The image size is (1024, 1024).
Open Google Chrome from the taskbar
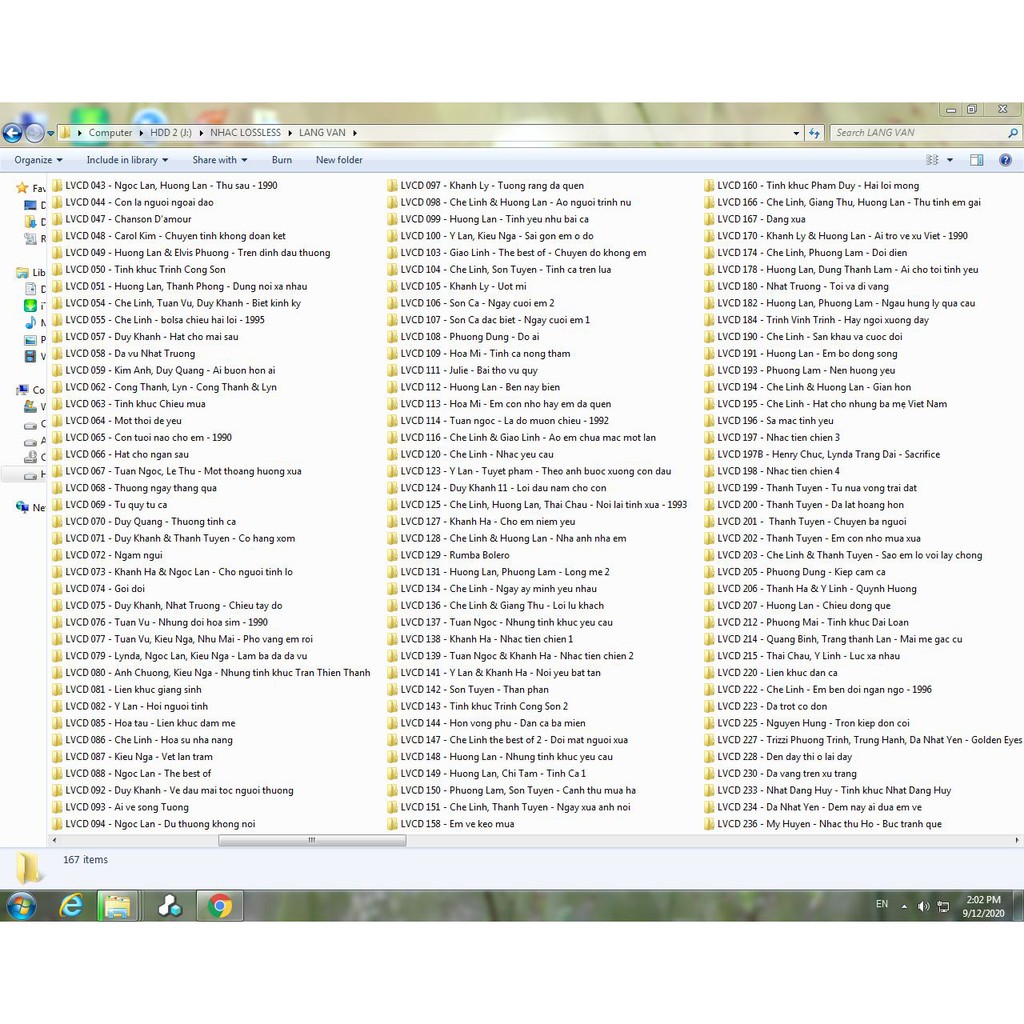pos(219,906)
